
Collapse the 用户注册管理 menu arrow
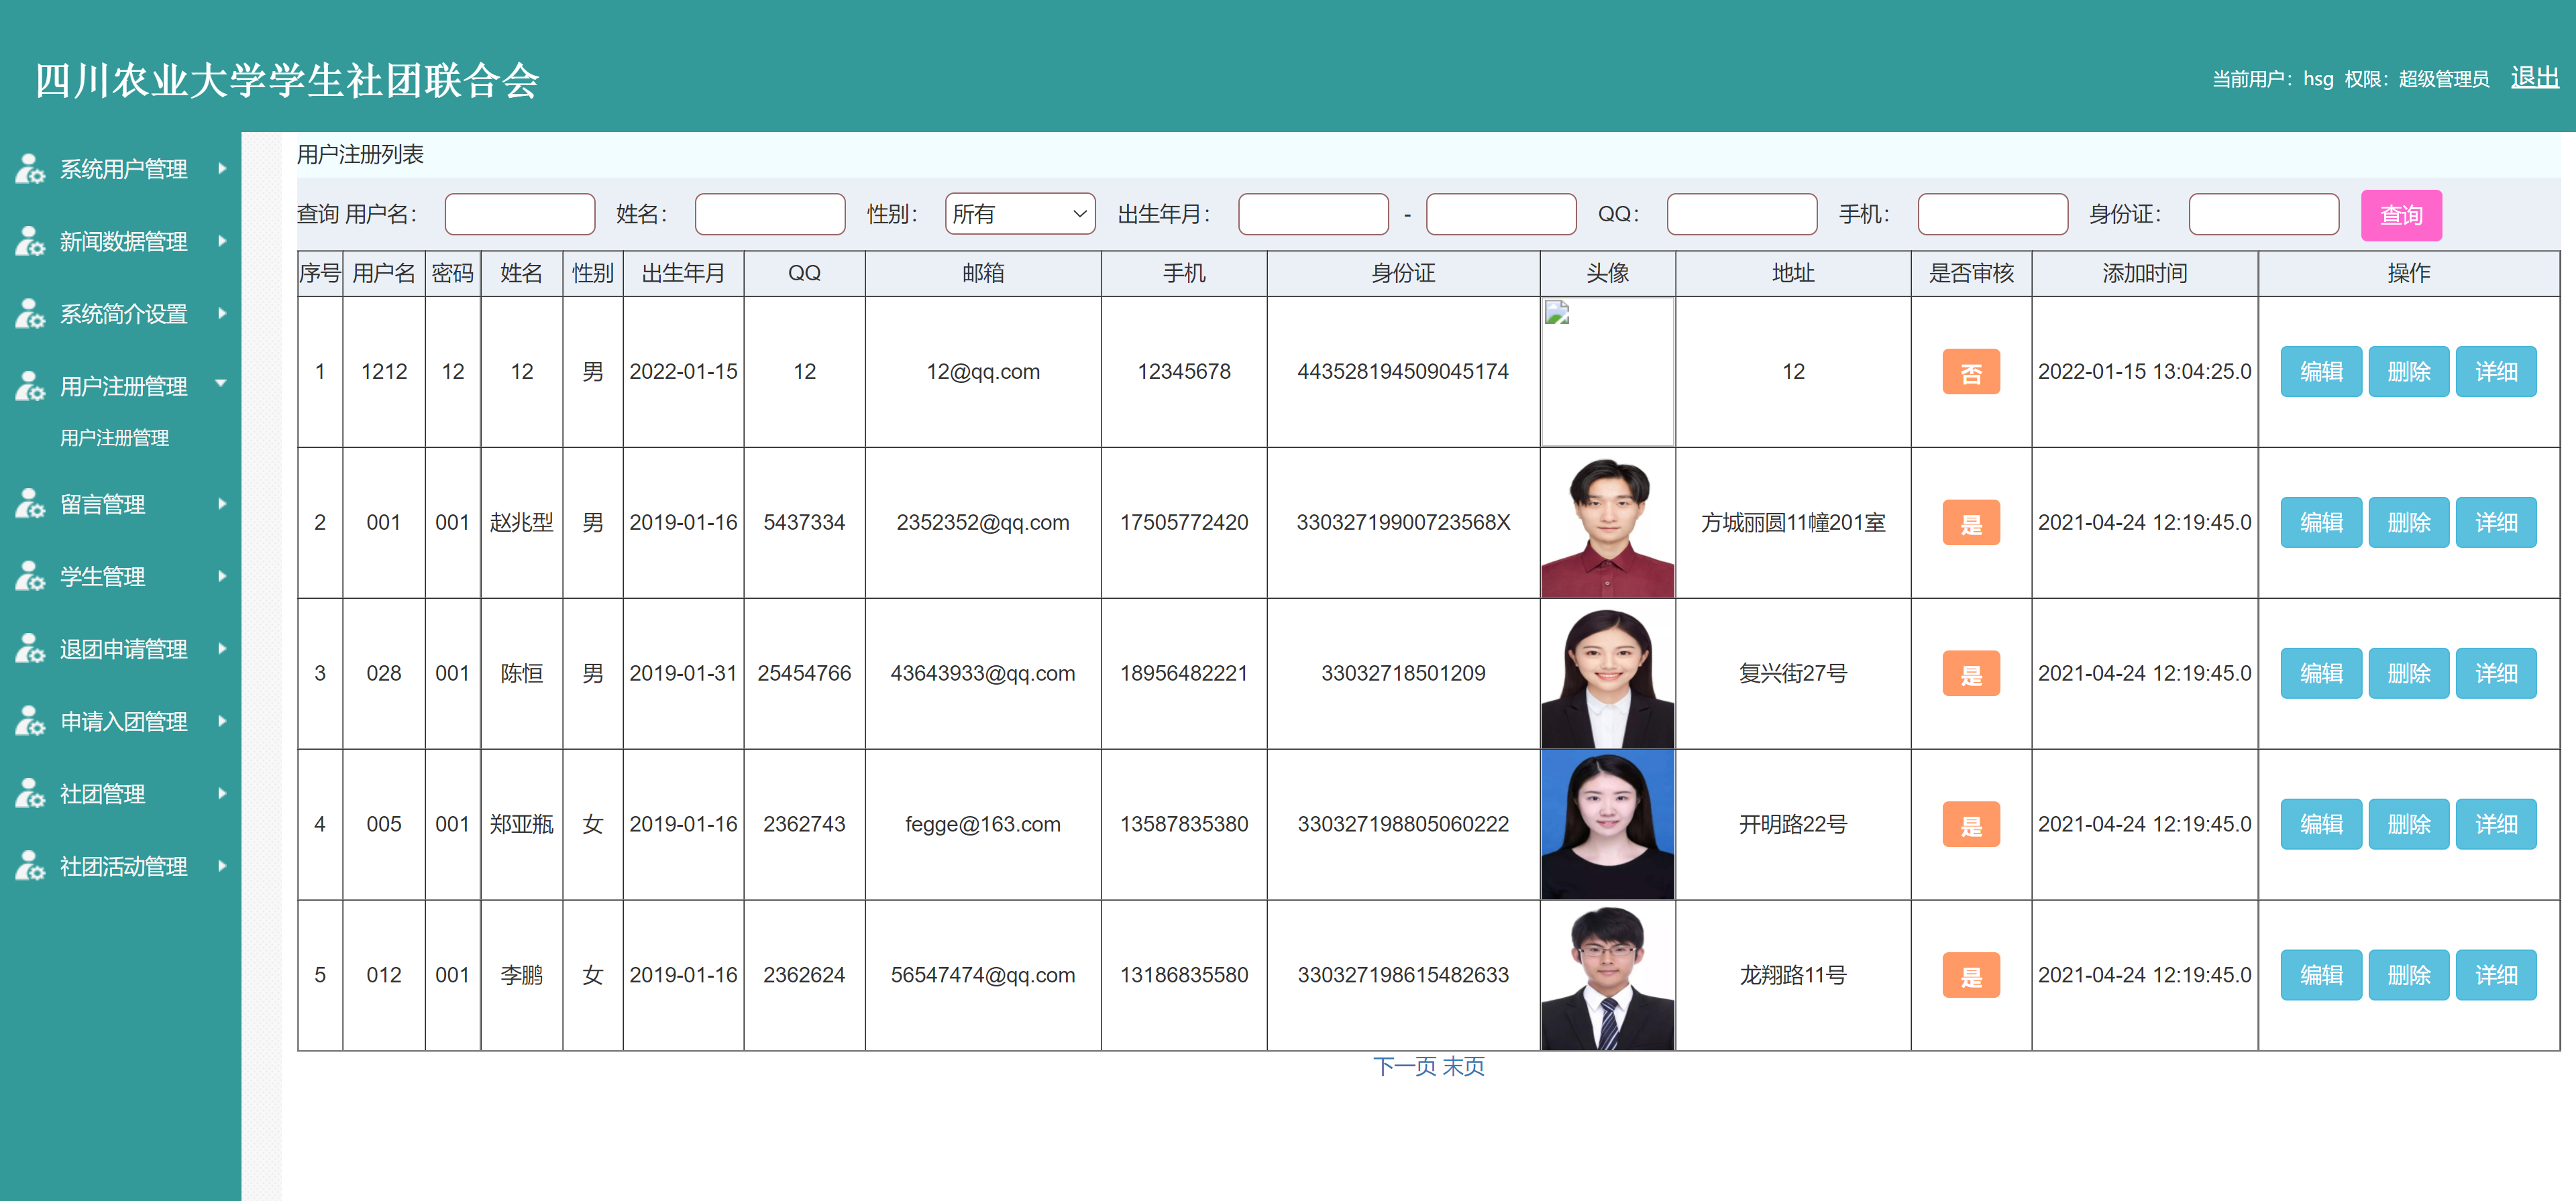point(221,384)
